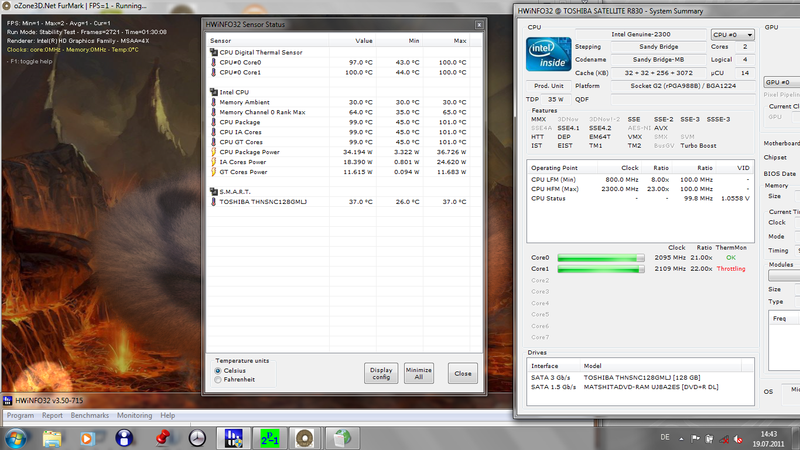Screen dimensions: 800x450
Task: Click the CPU Package Power lightning icon
Action: coord(213,152)
